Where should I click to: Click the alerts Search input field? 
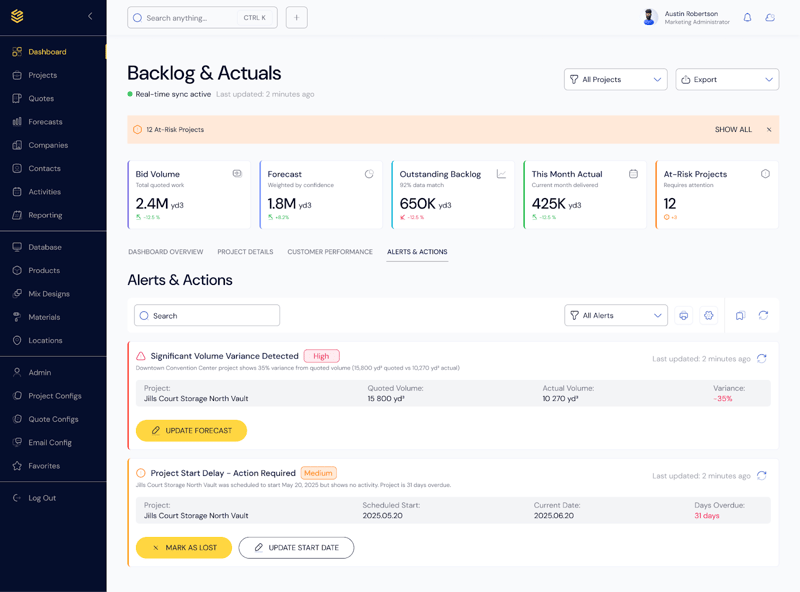coord(207,316)
